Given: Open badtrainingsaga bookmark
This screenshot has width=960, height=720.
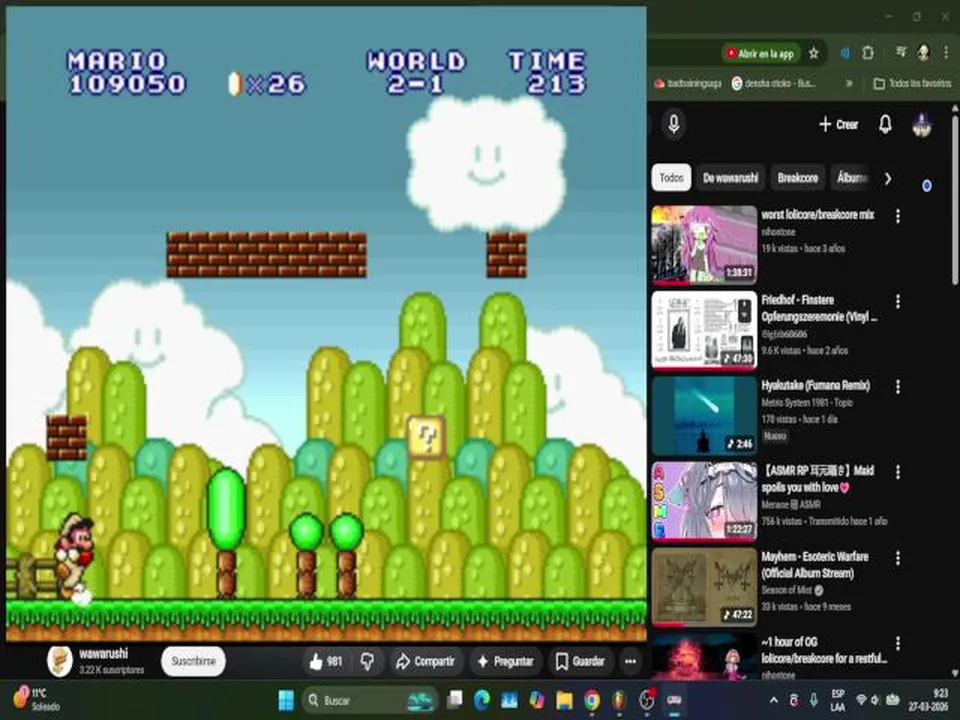Looking at the screenshot, I should tap(688, 83).
